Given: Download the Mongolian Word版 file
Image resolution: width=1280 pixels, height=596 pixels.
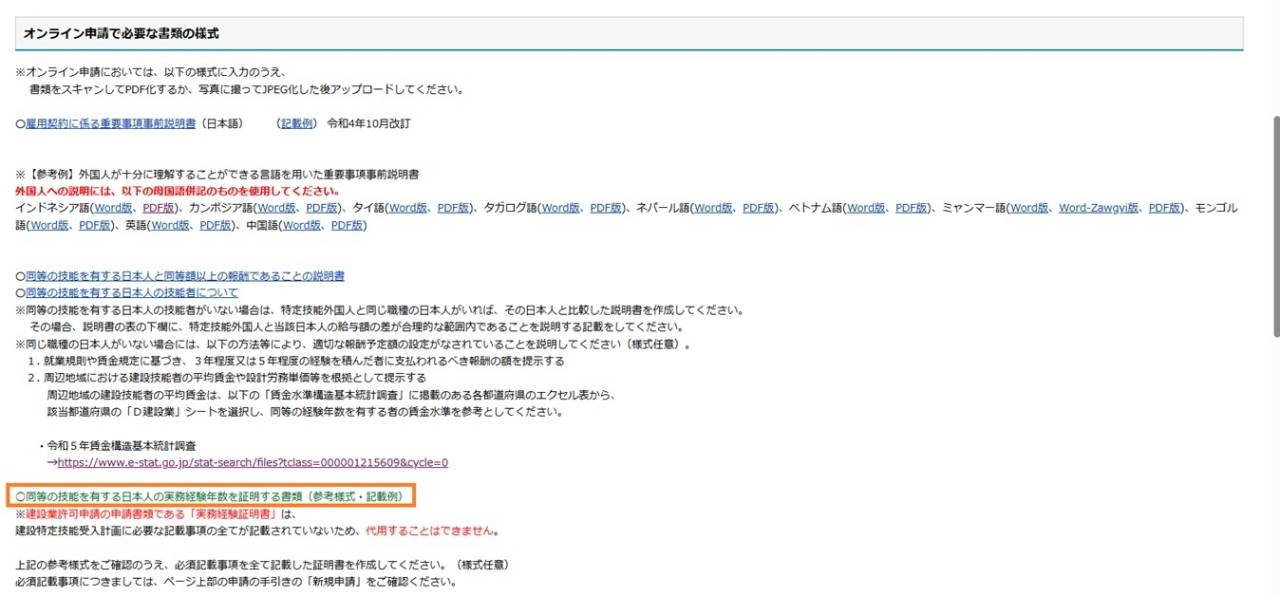Looking at the screenshot, I should coord(49,226).
